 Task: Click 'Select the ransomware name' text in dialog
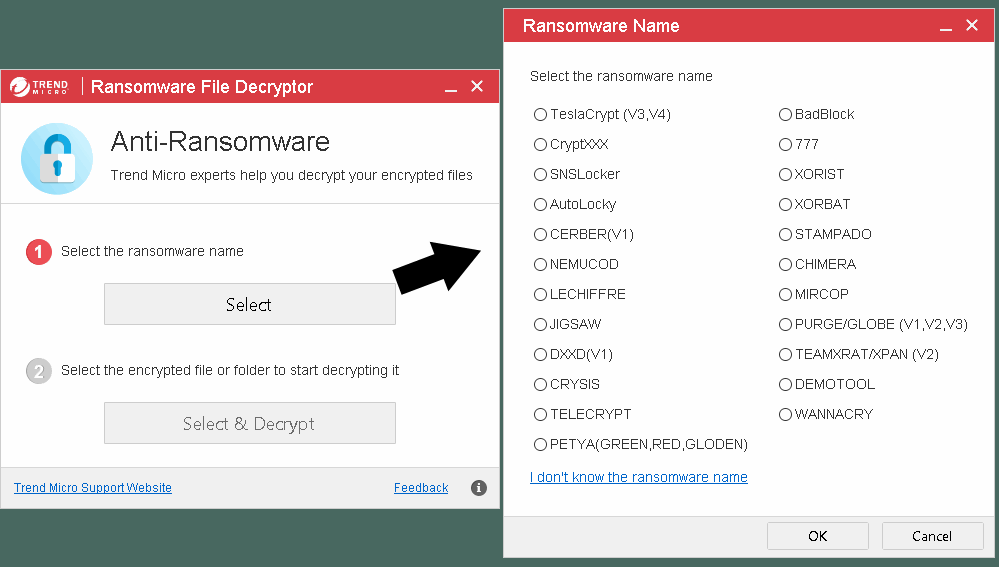621,76
